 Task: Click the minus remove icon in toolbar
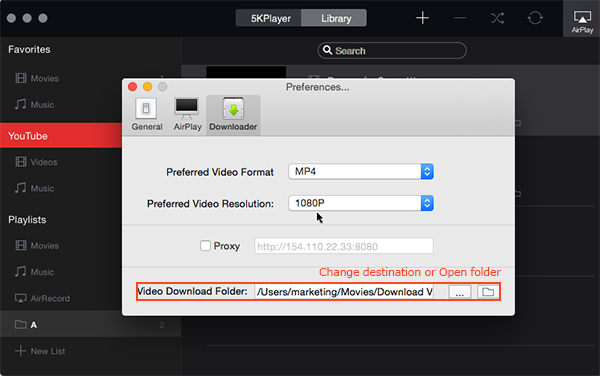(x=460, y=18)
